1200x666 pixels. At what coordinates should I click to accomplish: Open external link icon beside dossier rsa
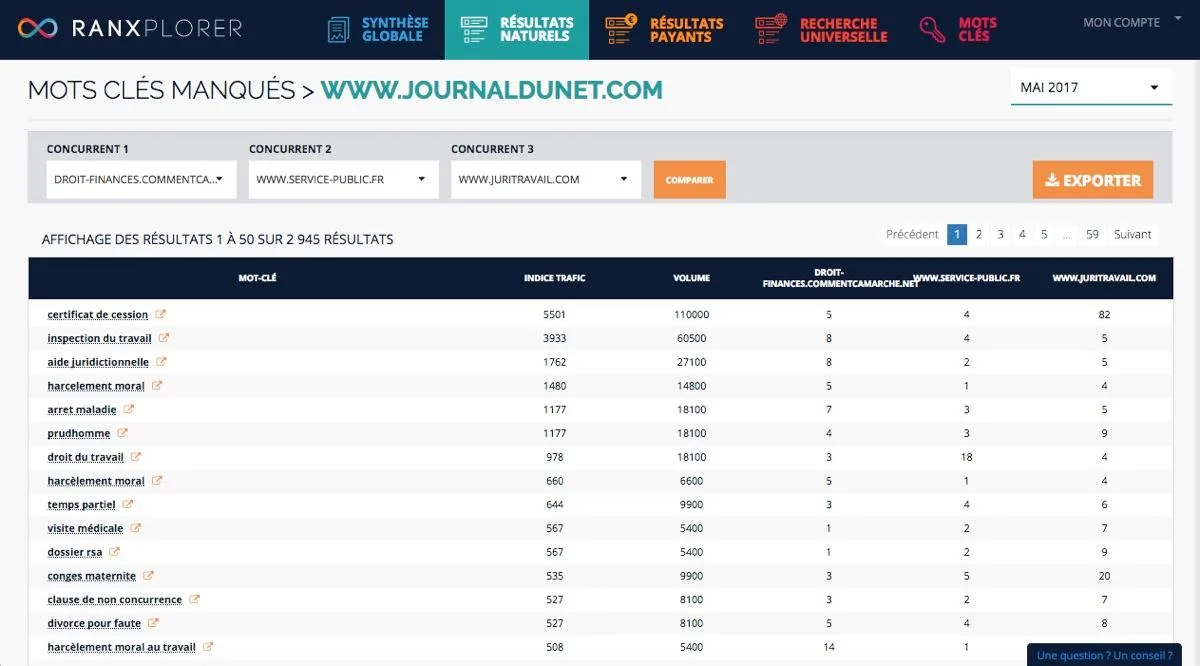coord(114,552)
